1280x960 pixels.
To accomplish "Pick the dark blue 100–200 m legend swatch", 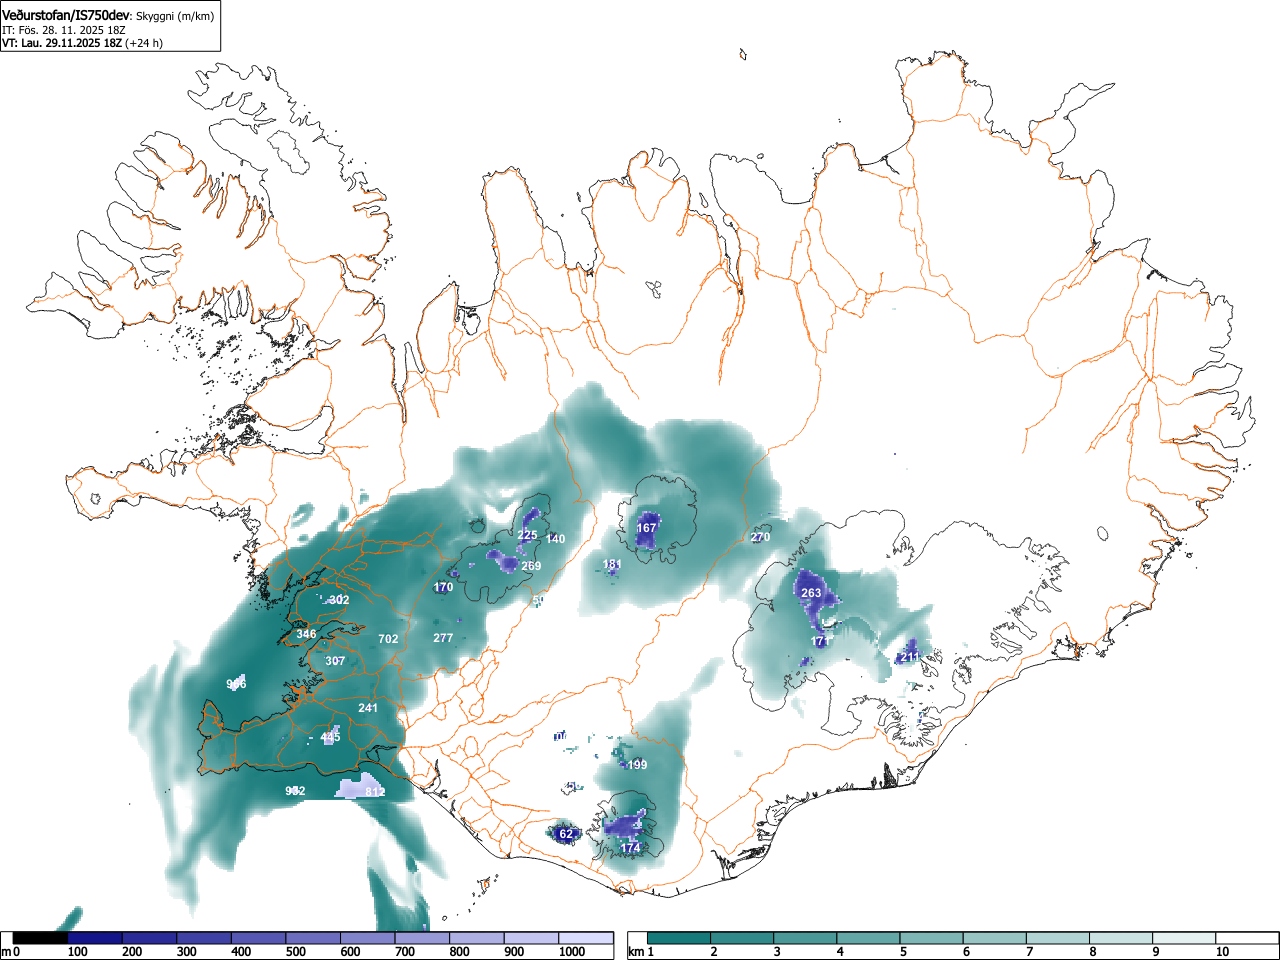I will click(95, 938).
